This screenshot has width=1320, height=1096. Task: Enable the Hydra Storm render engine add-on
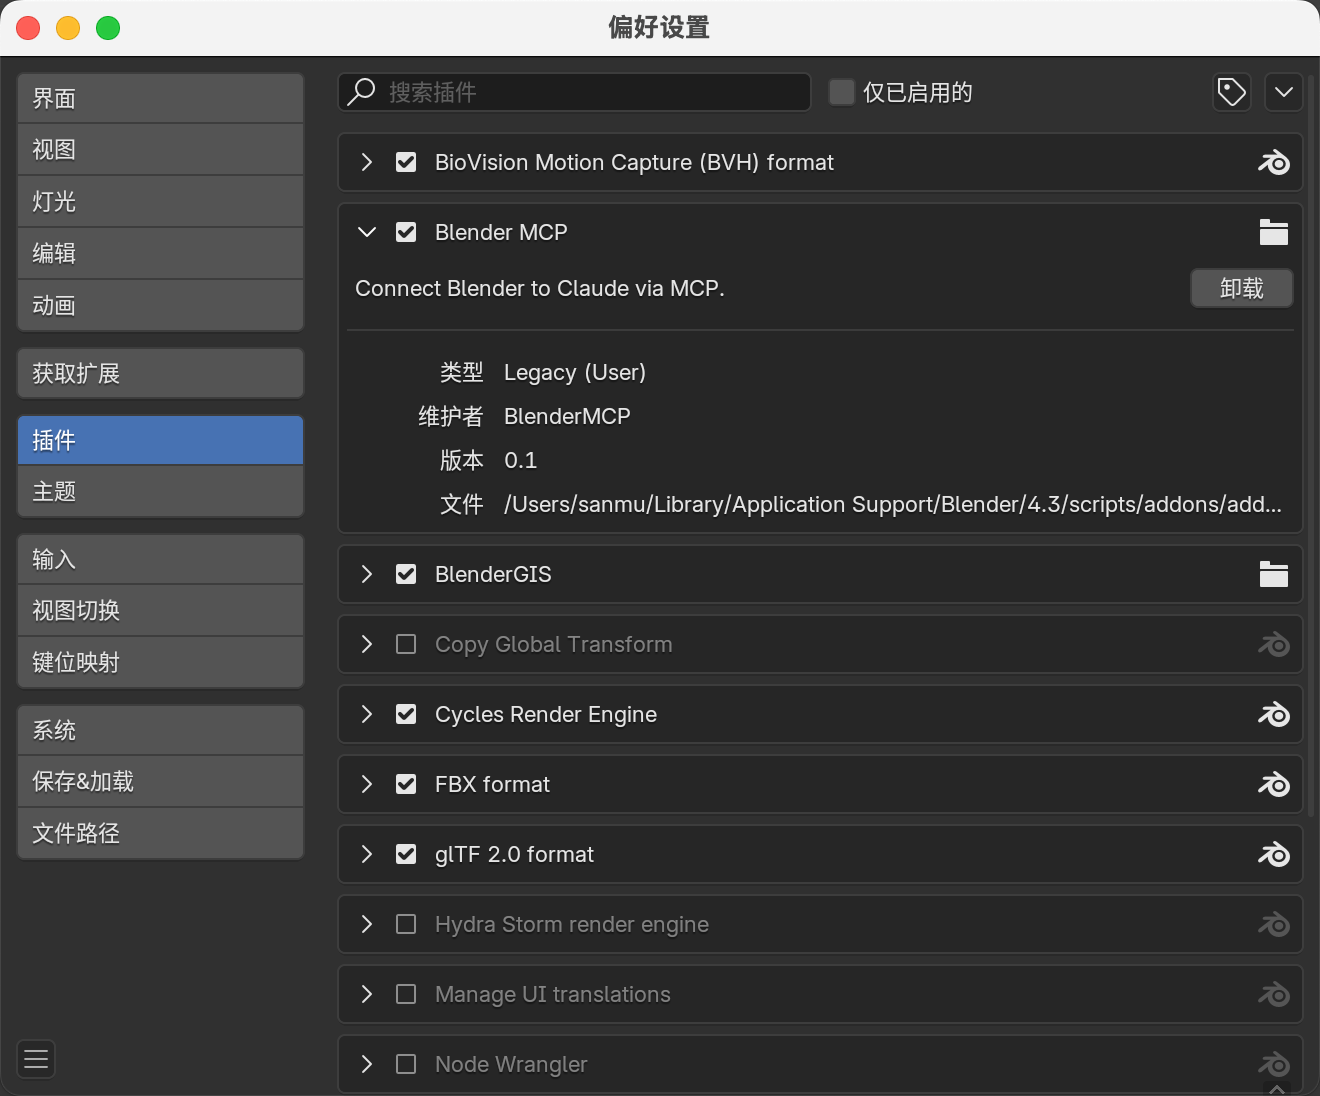406,924
